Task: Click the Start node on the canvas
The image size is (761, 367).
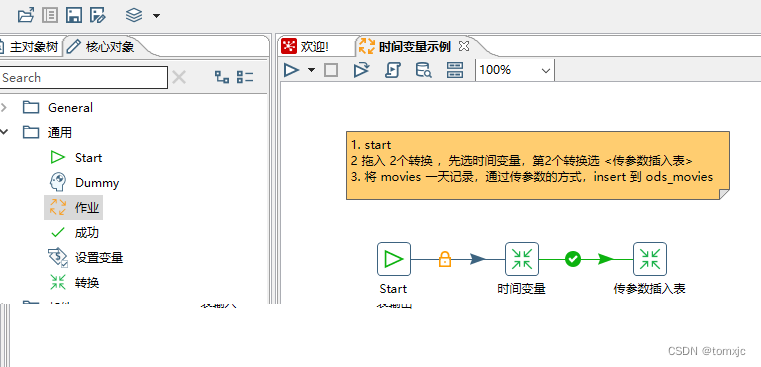Action: pos(394,259)
